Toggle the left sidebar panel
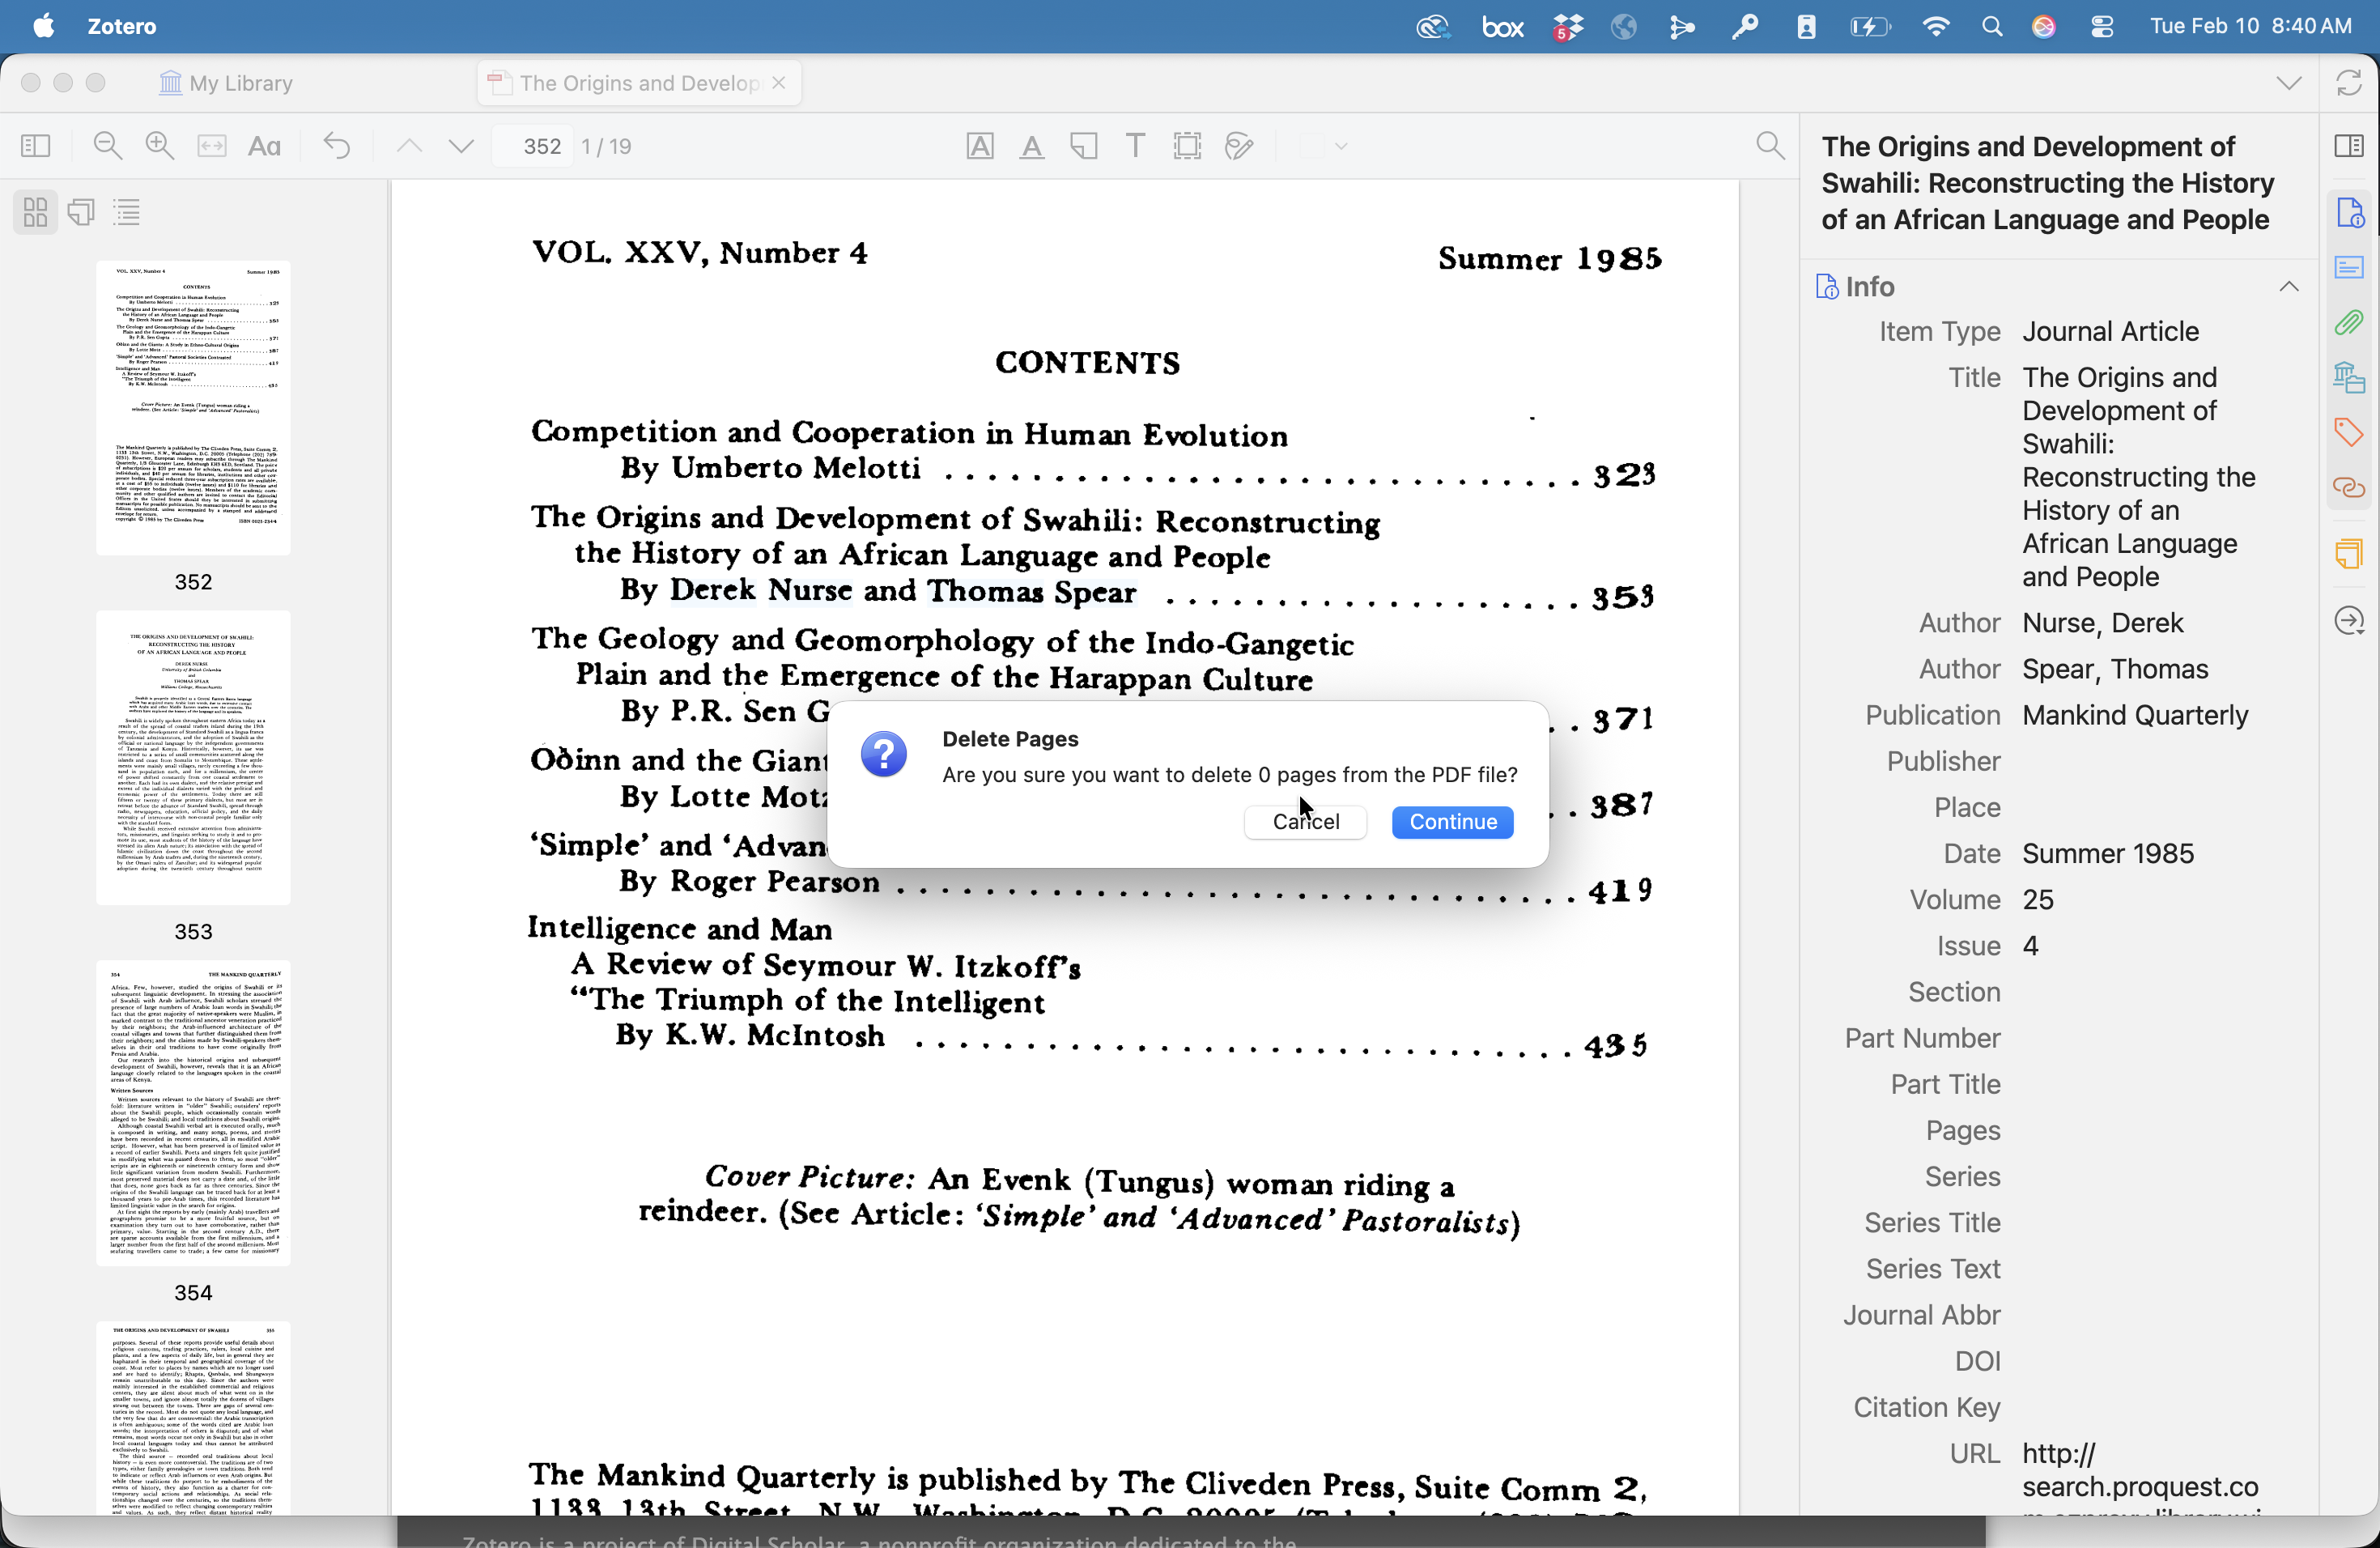This screenshot has width=2380, height=1548. click(36, 146)
